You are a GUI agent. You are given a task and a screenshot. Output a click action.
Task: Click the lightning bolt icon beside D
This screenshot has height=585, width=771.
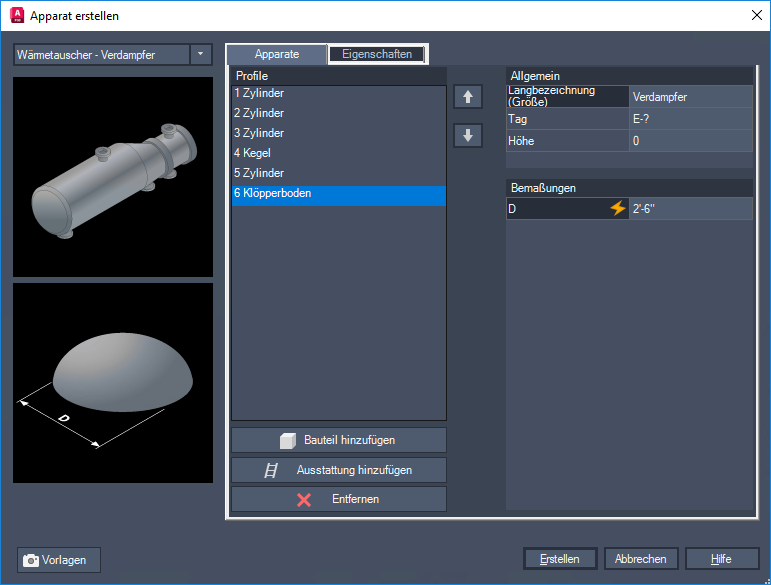[618, 208]
